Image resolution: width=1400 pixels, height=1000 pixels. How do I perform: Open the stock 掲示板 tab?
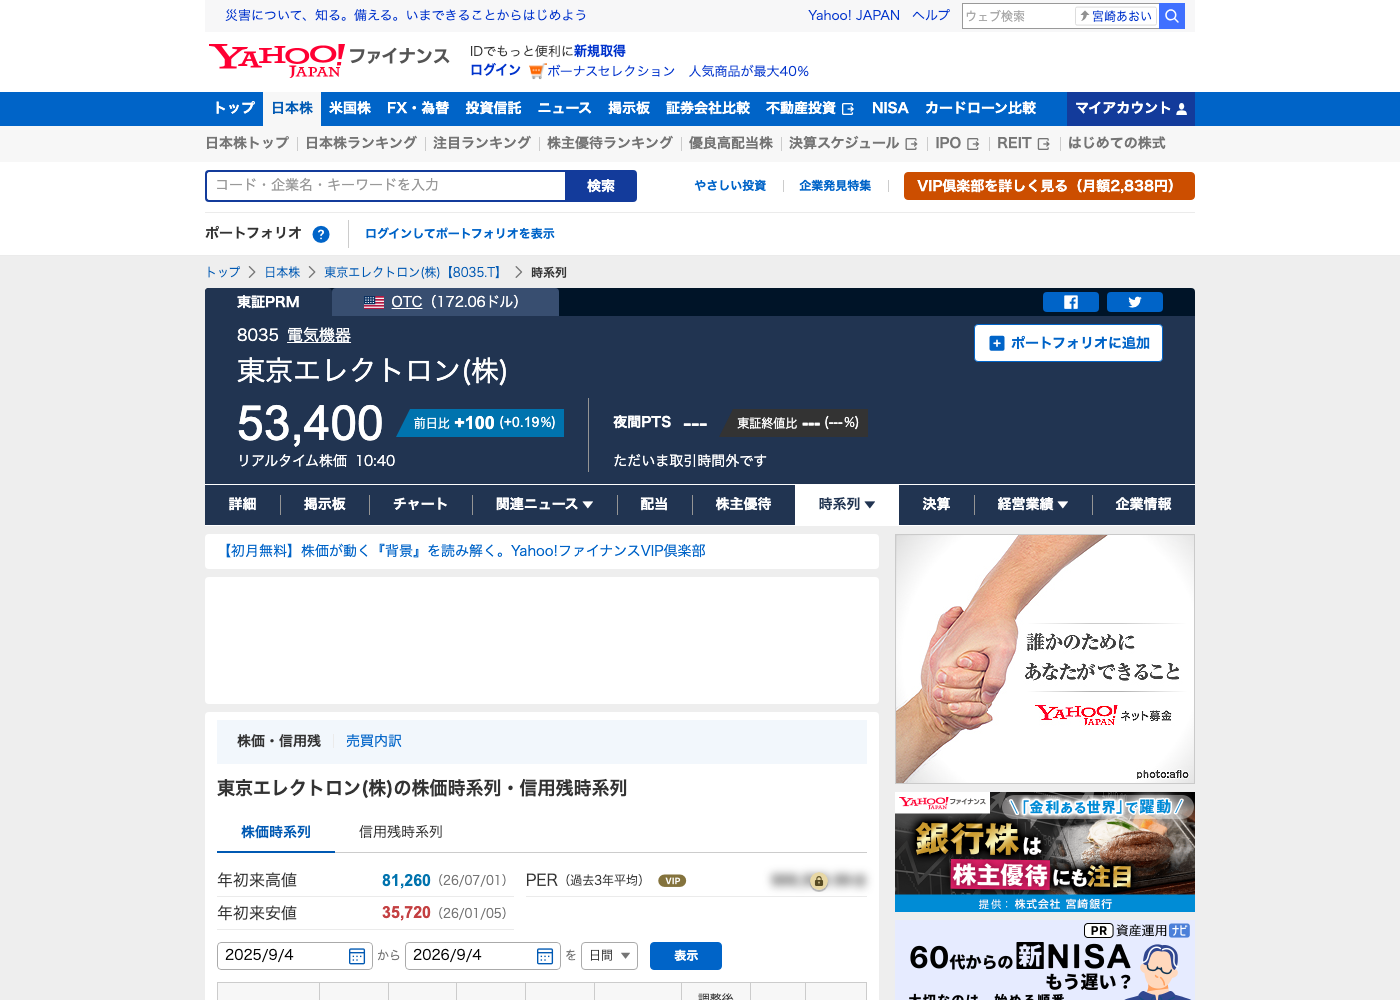point(325,504)
